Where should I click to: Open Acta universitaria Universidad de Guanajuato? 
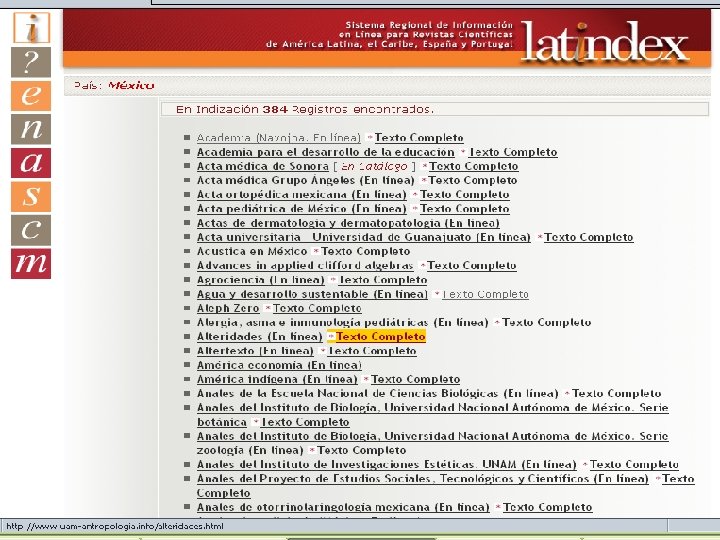click(x=364, y=237)
